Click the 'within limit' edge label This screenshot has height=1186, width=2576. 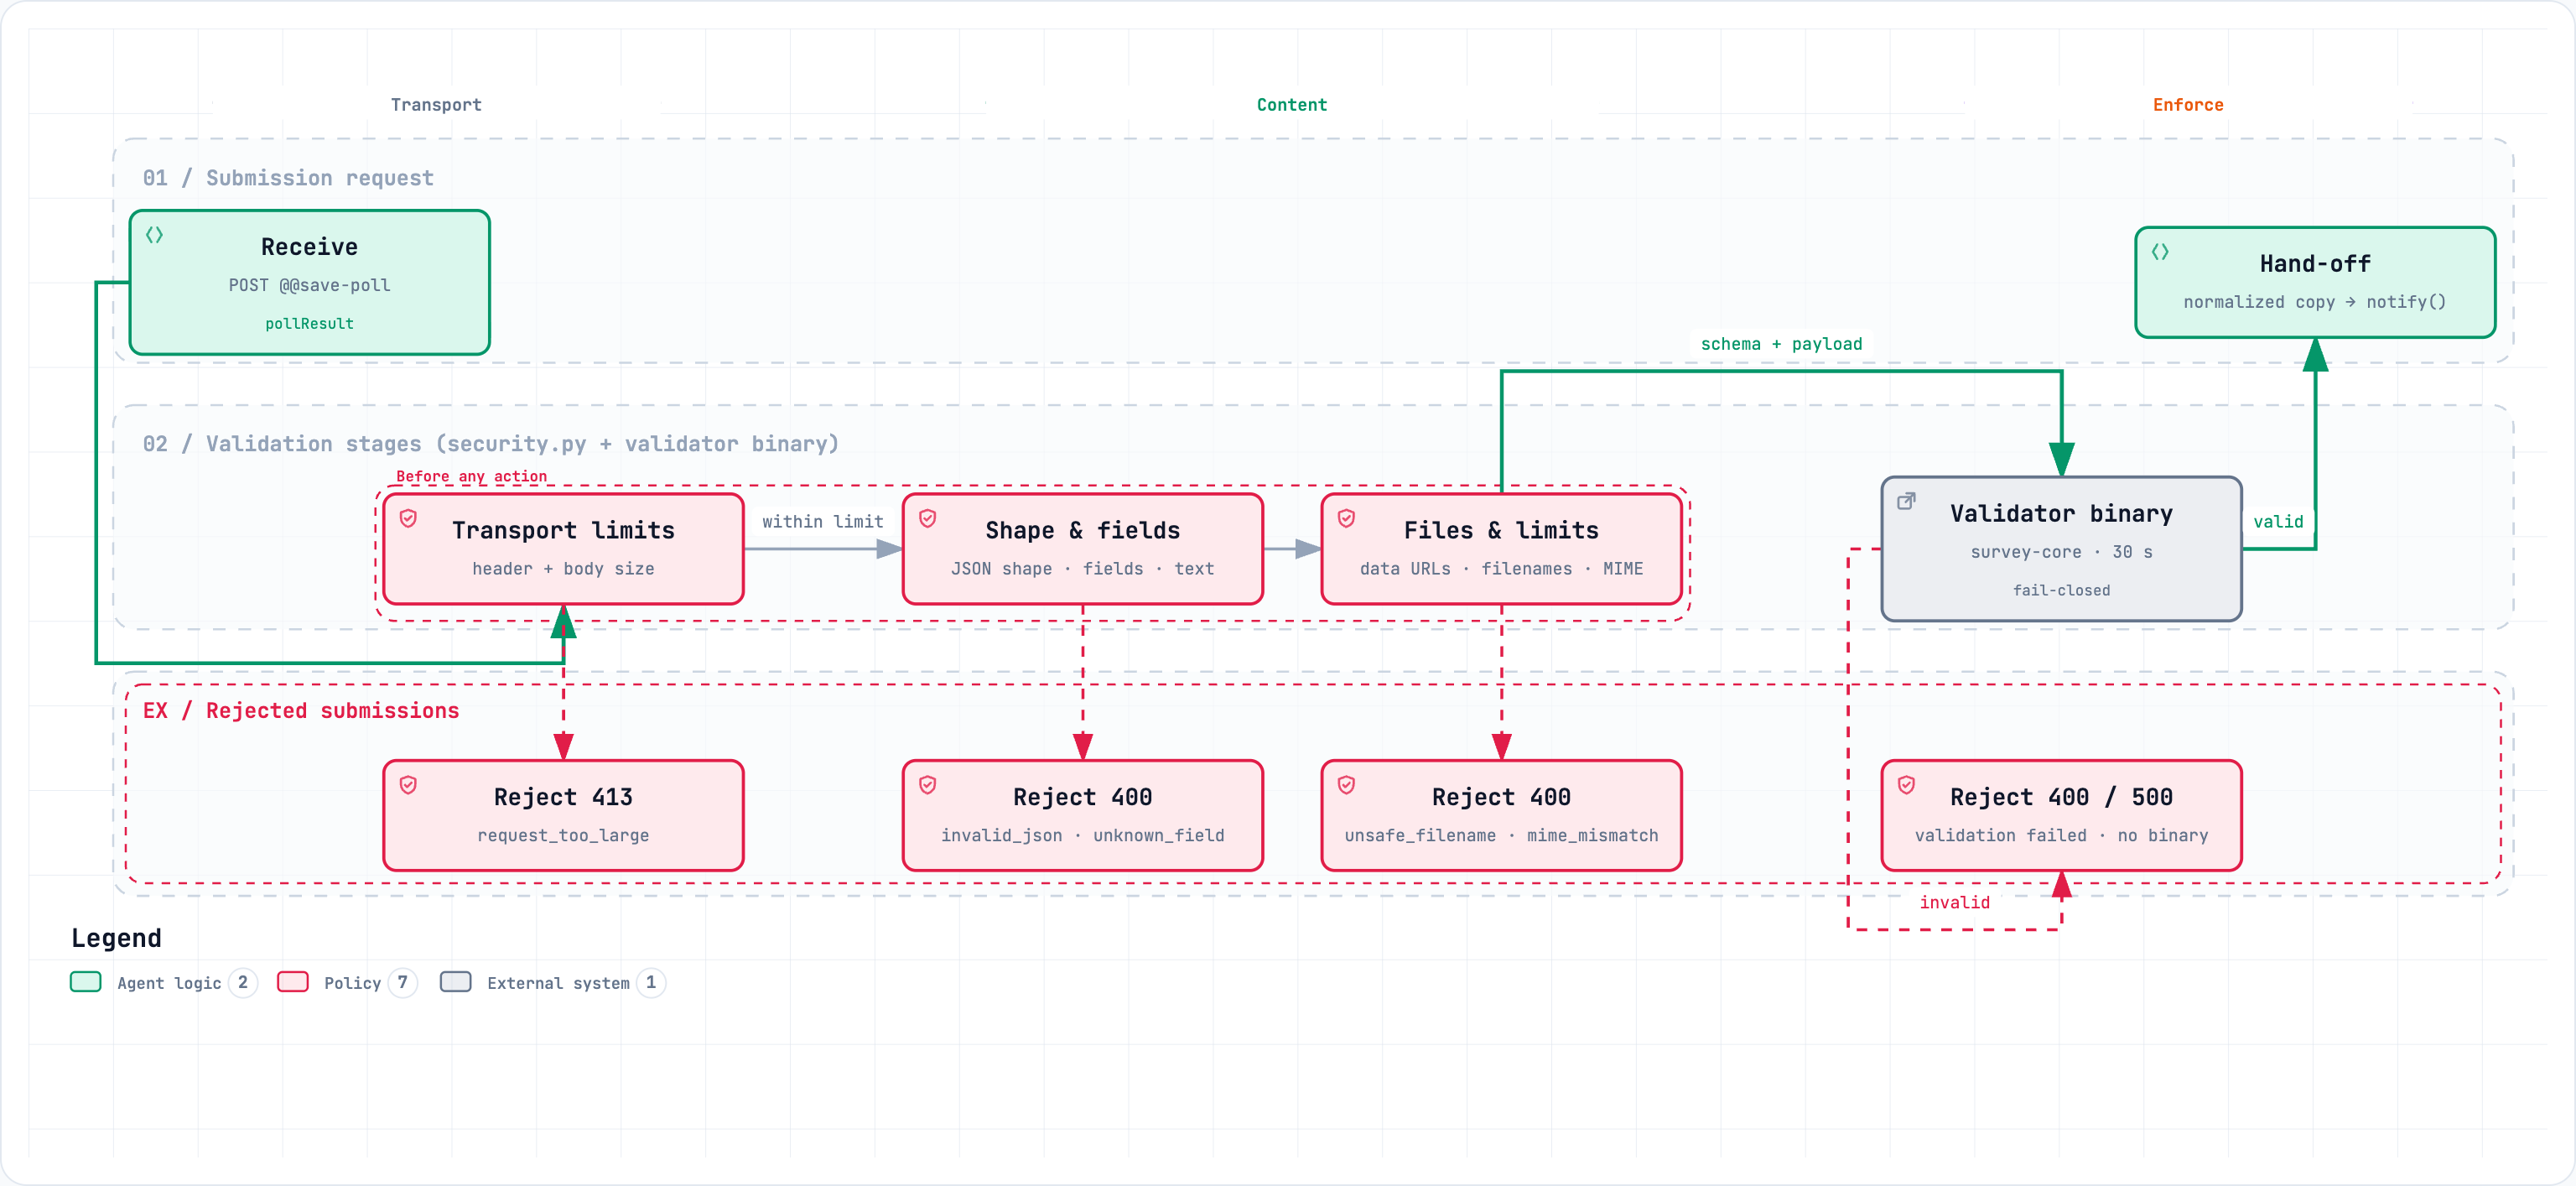click(x=823, y=522)
